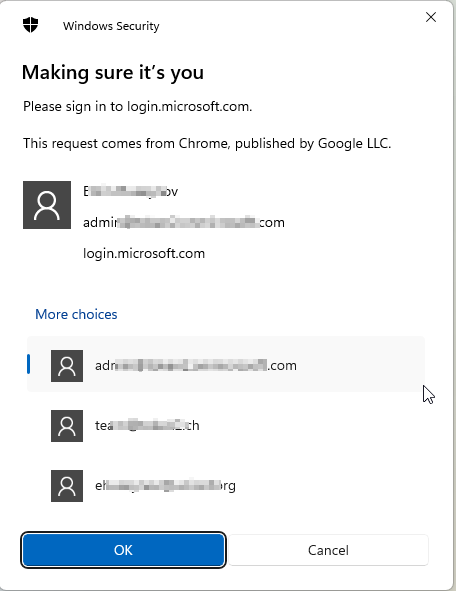Select the admin account ending in .com in list
Viewport: 456px width, 591px height.
click(226, 364)
